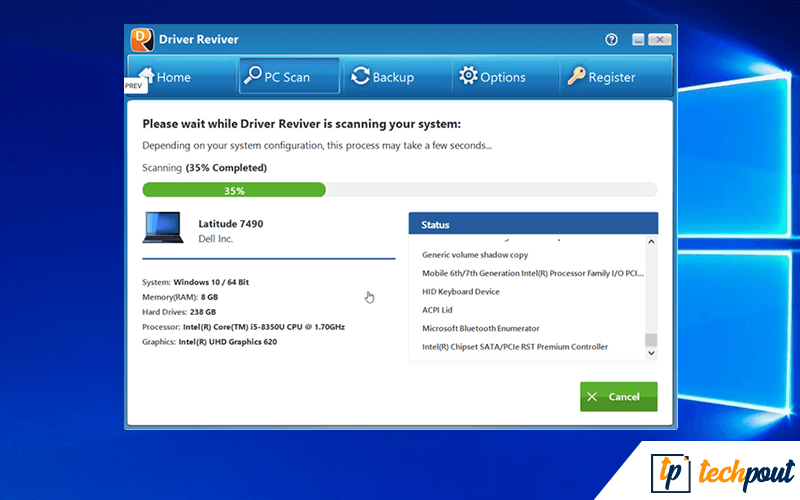
Task: Click the PREV label button
Action: click(134, 87)
